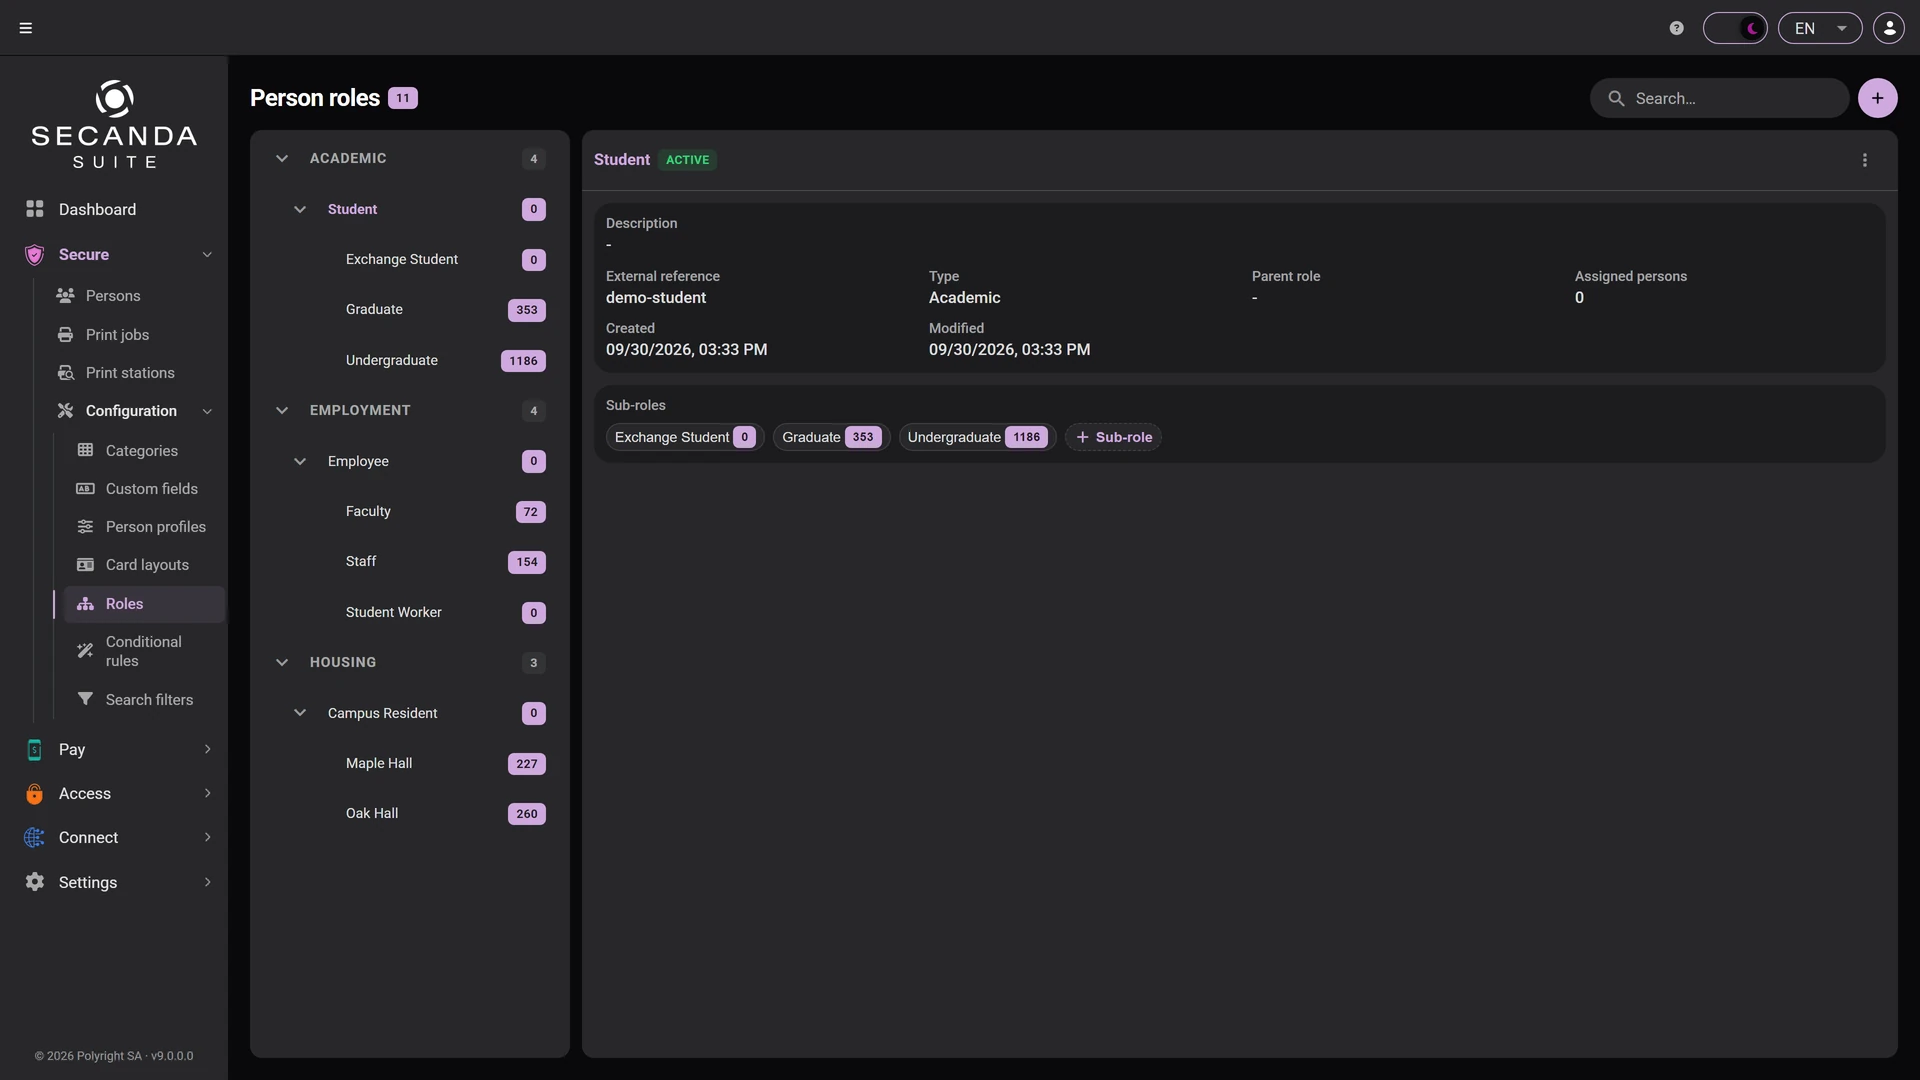Click the help question mark icon
This screenshot has height=1080, width=1920.
(1677, 28)
